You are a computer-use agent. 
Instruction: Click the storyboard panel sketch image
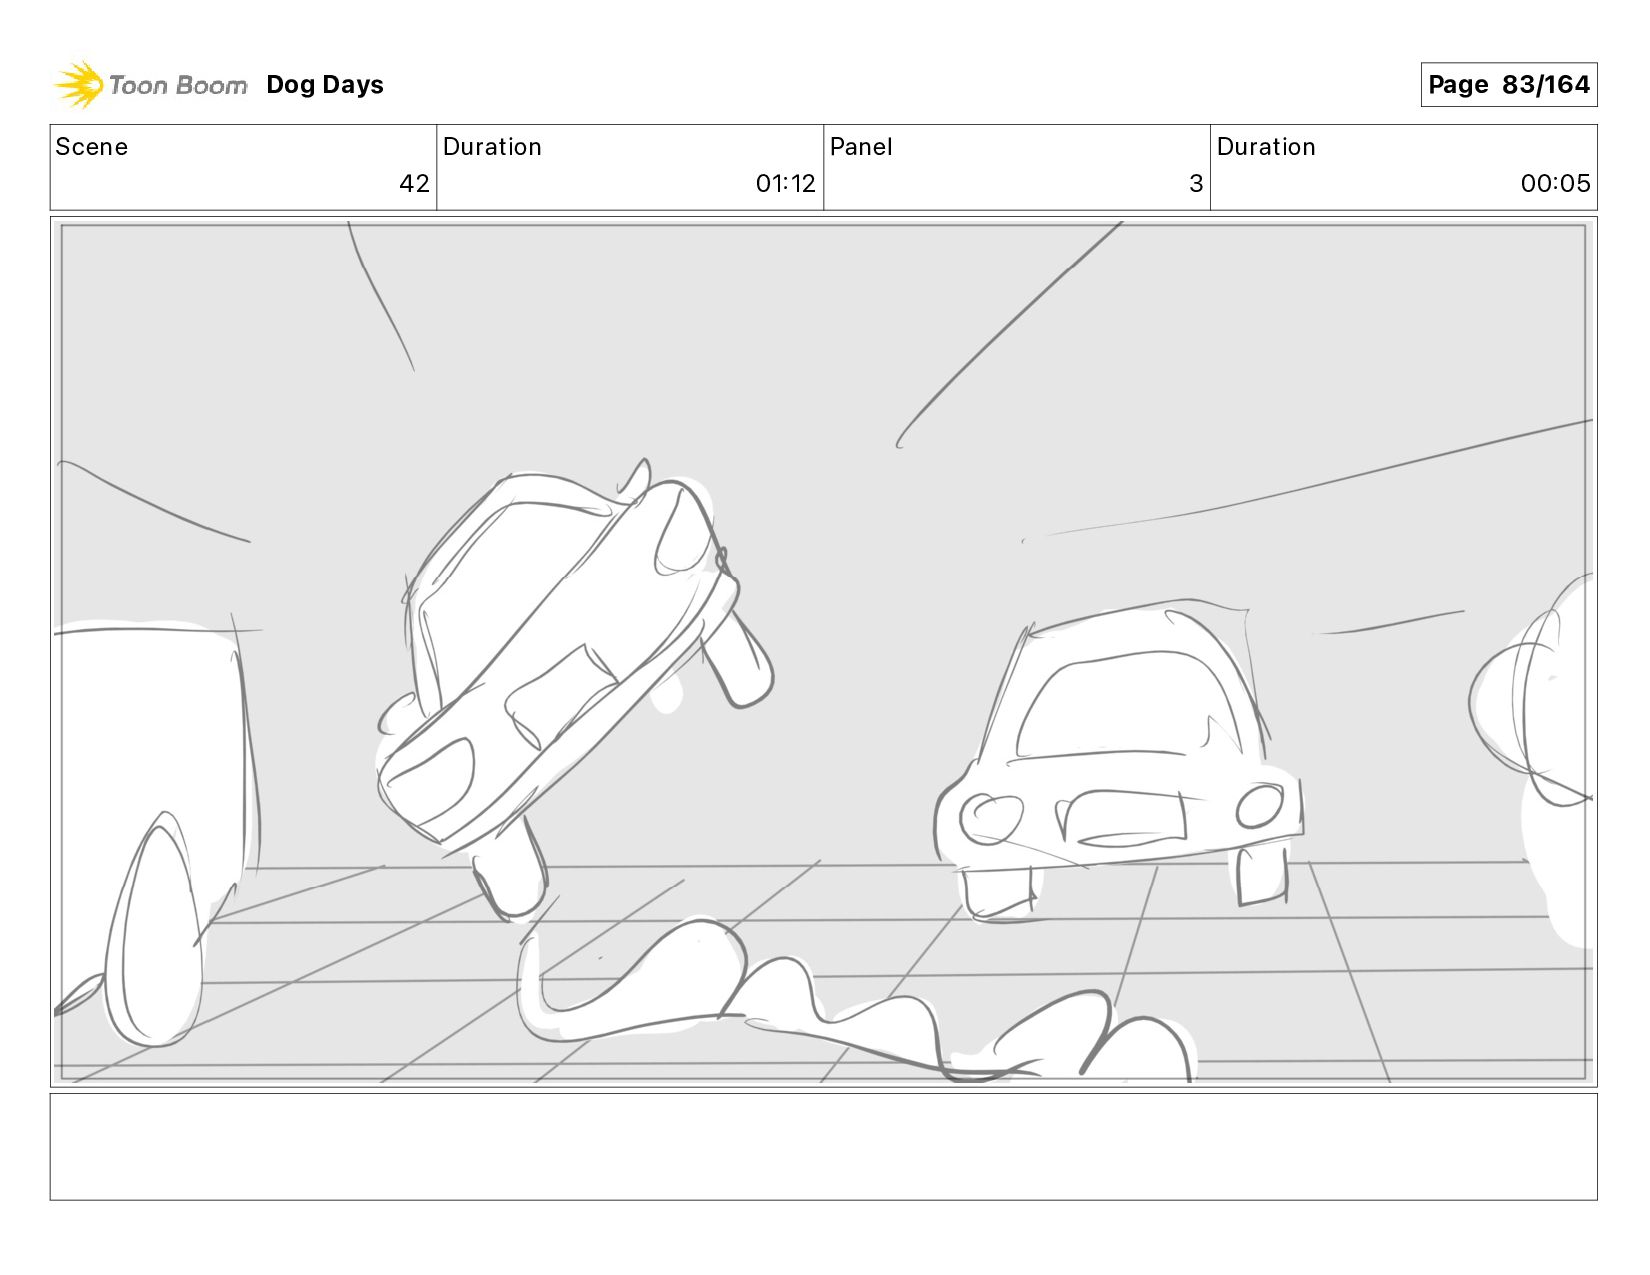pyautogui.click(x=823, y=651)
